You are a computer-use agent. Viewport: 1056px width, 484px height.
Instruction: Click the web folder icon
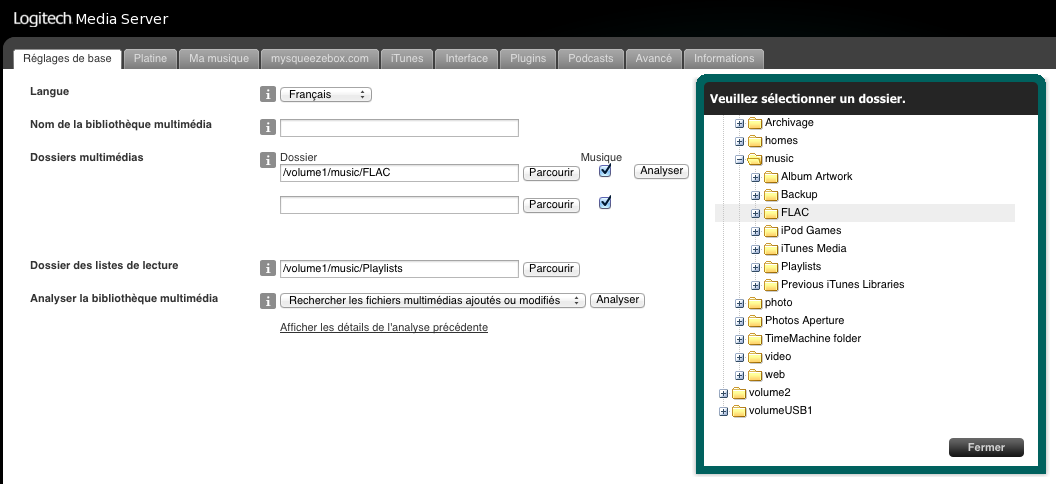[754, 375]
